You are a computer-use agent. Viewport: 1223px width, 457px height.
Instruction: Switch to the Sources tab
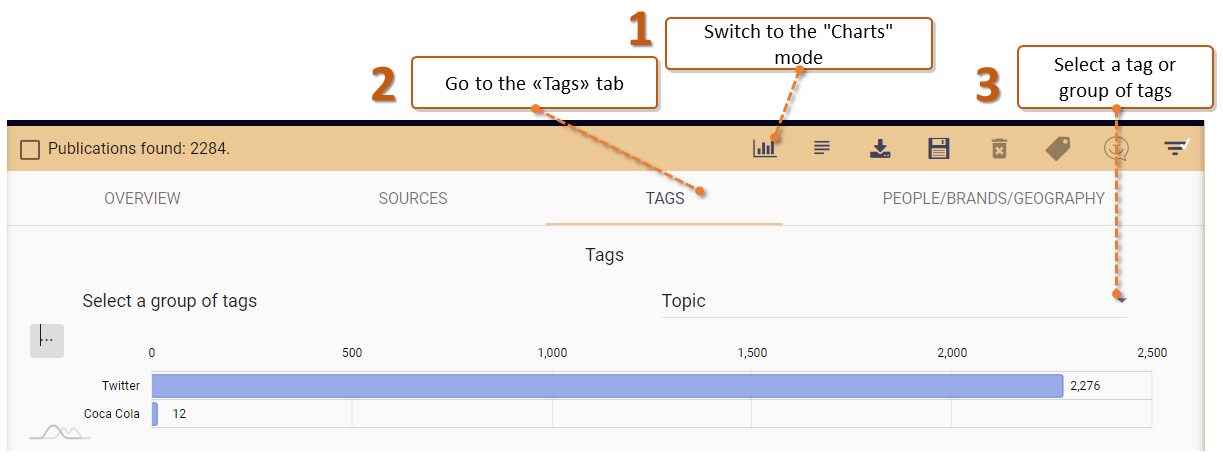(413, 198)
